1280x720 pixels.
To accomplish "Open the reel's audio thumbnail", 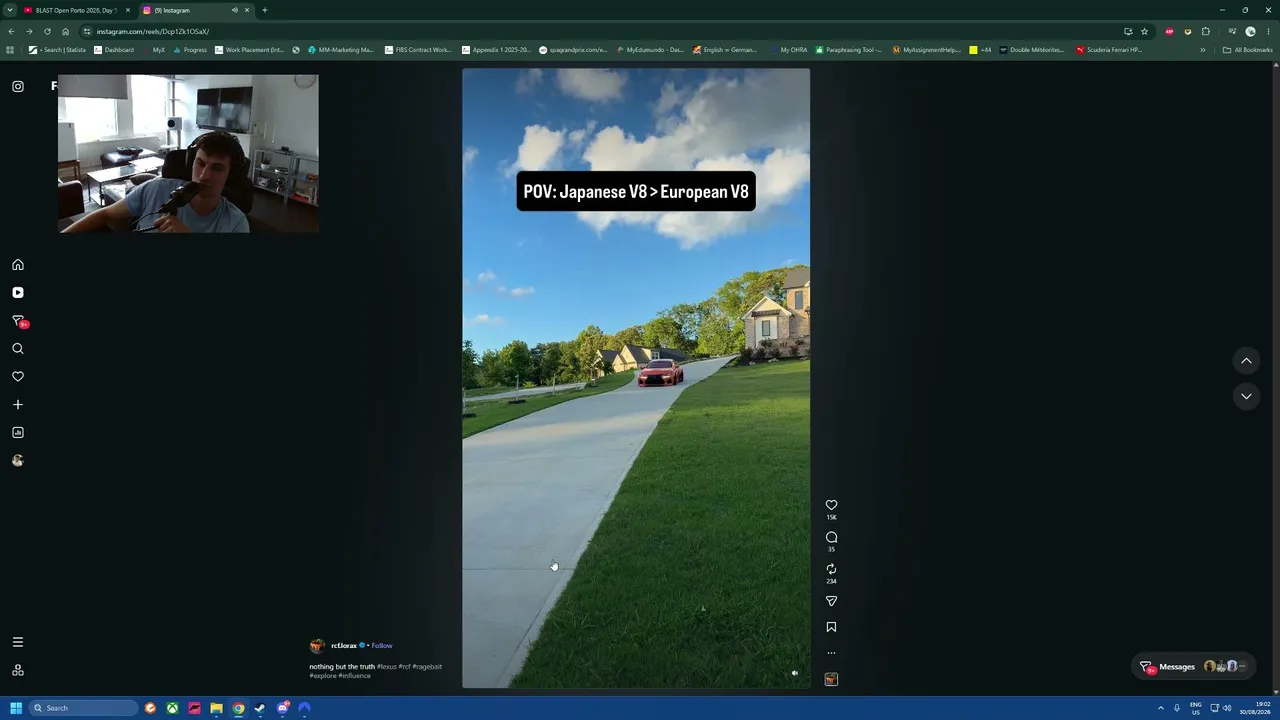I will coord(831,679).
